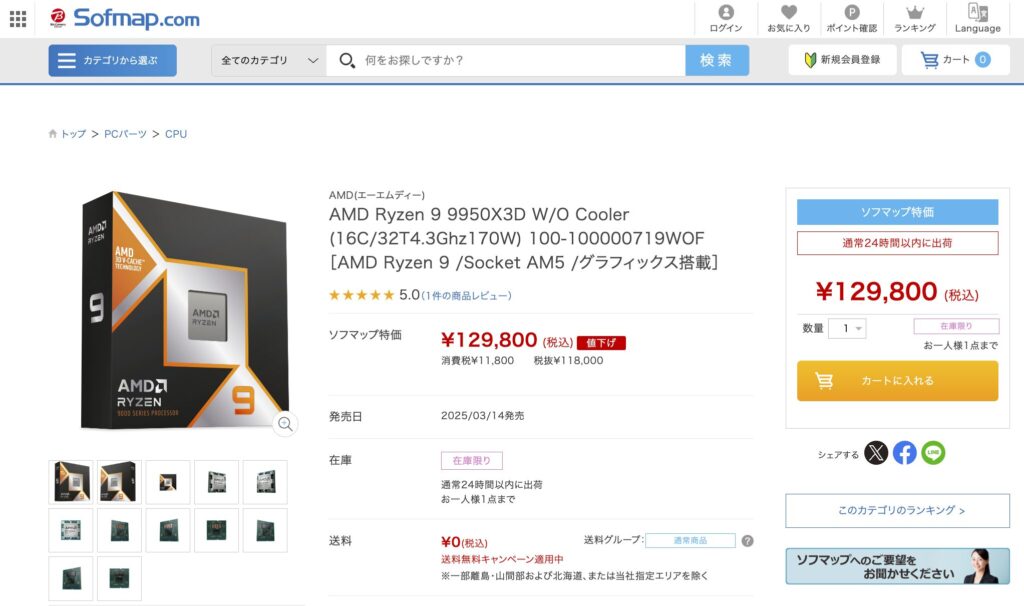The width and height of the screenshot is (1024, 606).
Task: Open the shipping group help question icon
Action: [x=748, y=541]
